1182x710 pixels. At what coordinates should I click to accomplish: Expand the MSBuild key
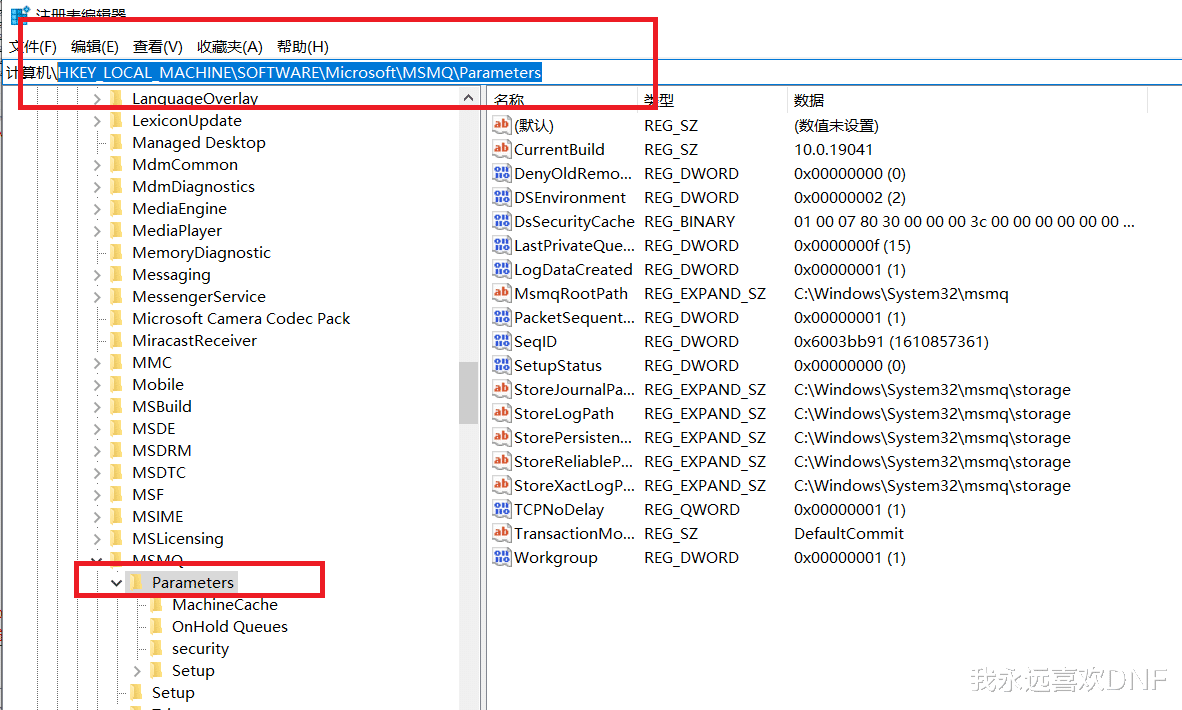click(x=96, y=406)
